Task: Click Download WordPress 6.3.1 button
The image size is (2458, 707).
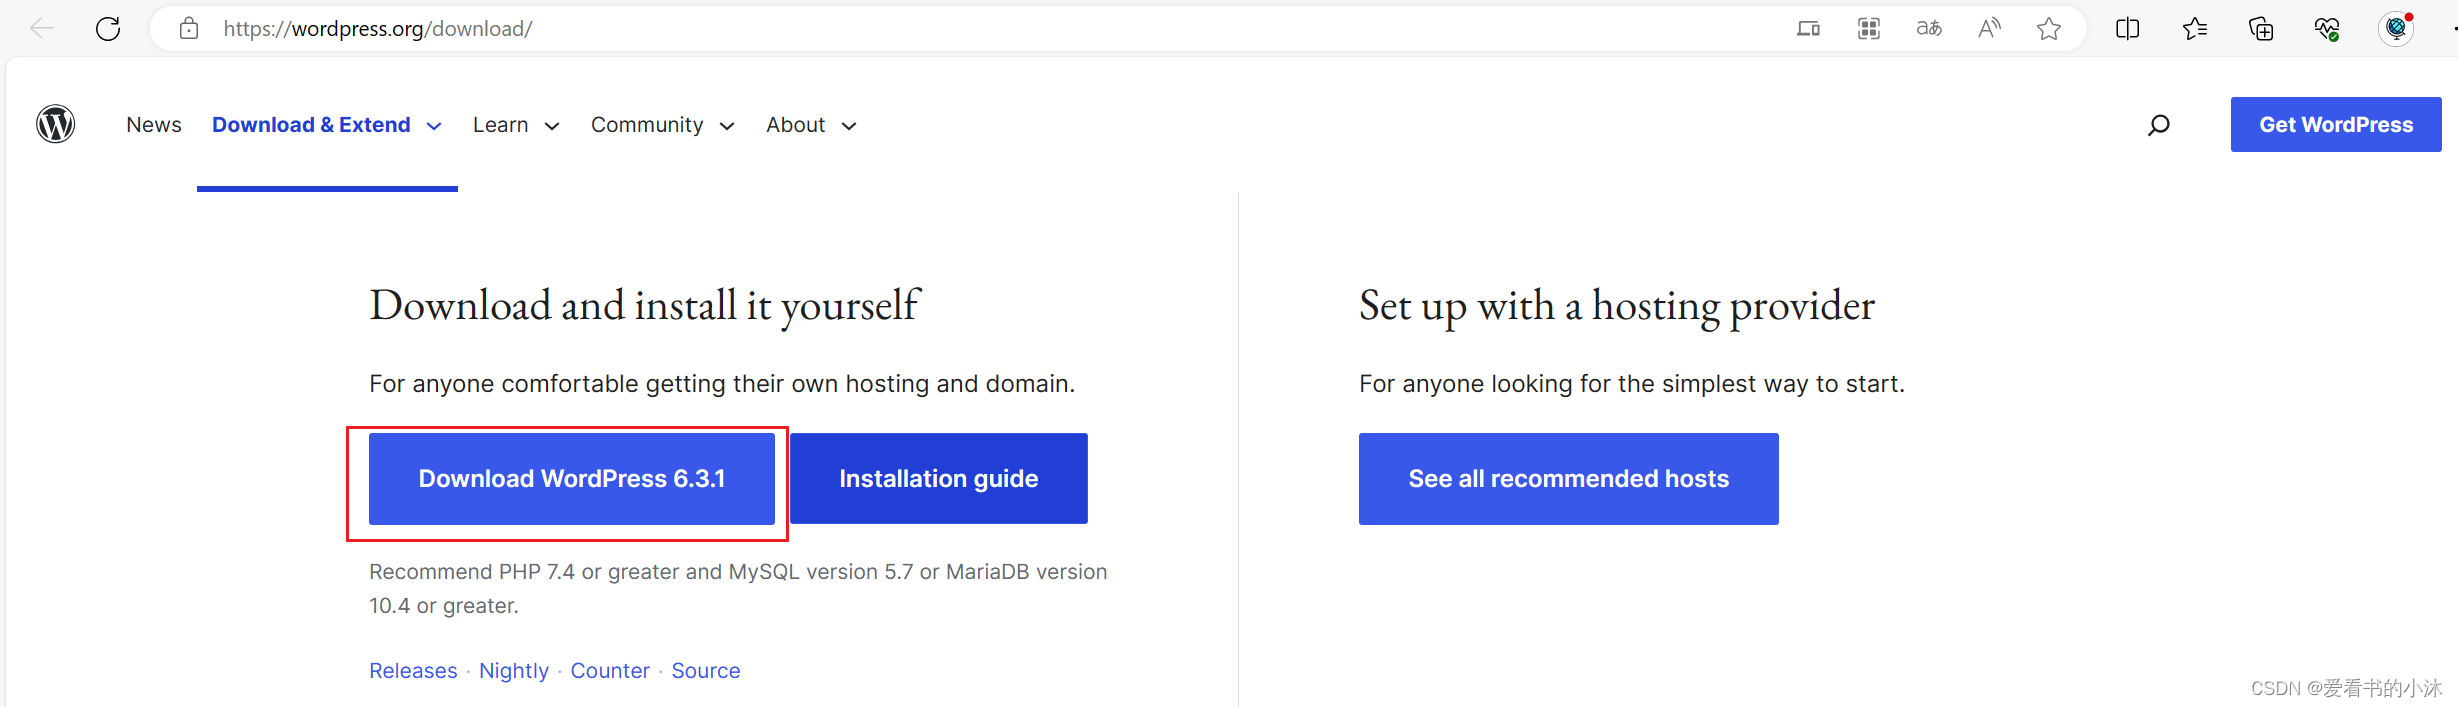Action: pos(572,479)
